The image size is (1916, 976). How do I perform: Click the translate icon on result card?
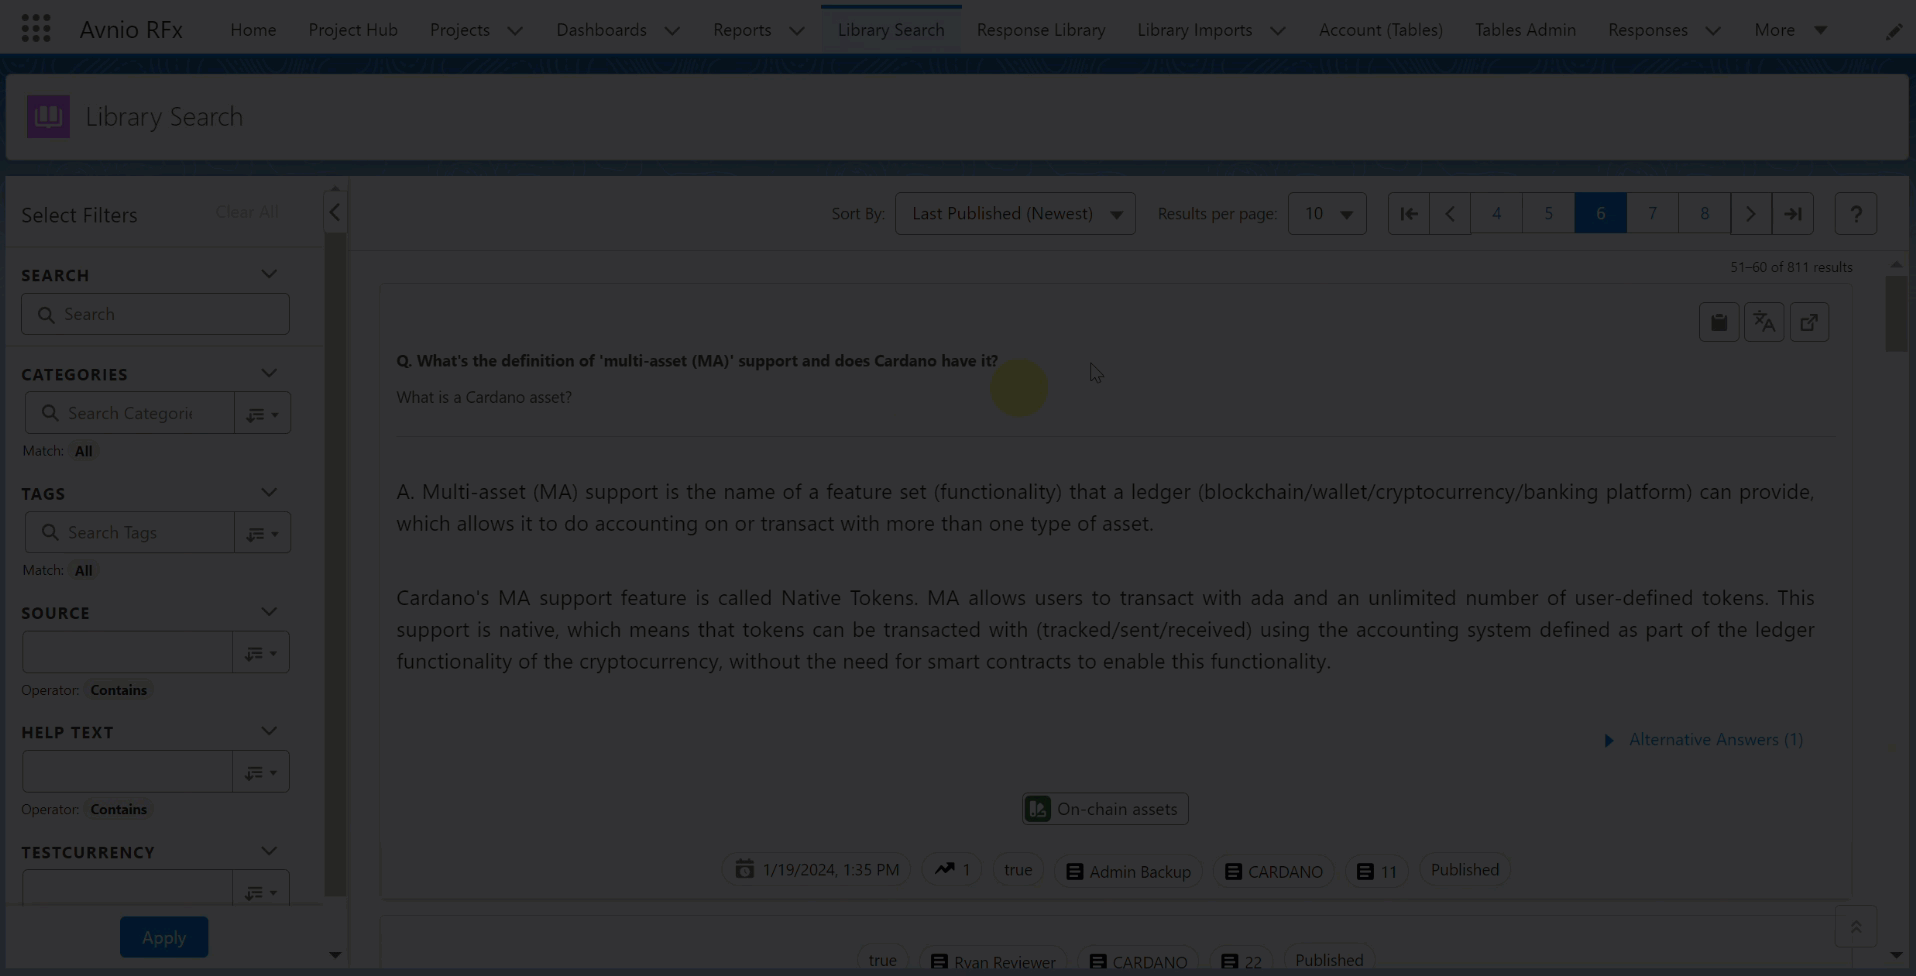[1764, 322]
